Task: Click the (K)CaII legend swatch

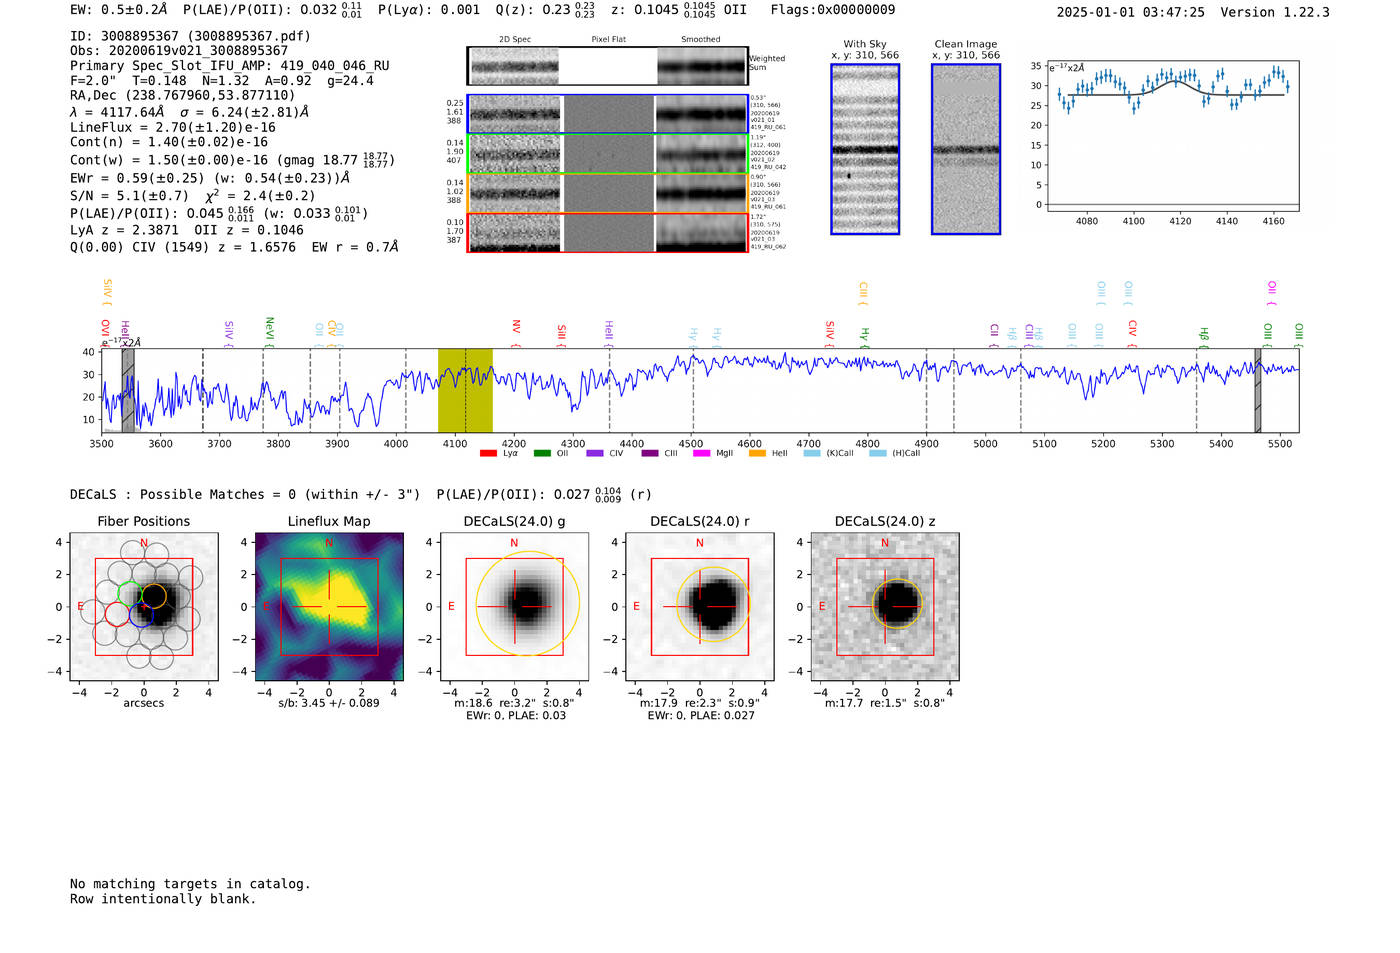Action: (x=811, y=453)
